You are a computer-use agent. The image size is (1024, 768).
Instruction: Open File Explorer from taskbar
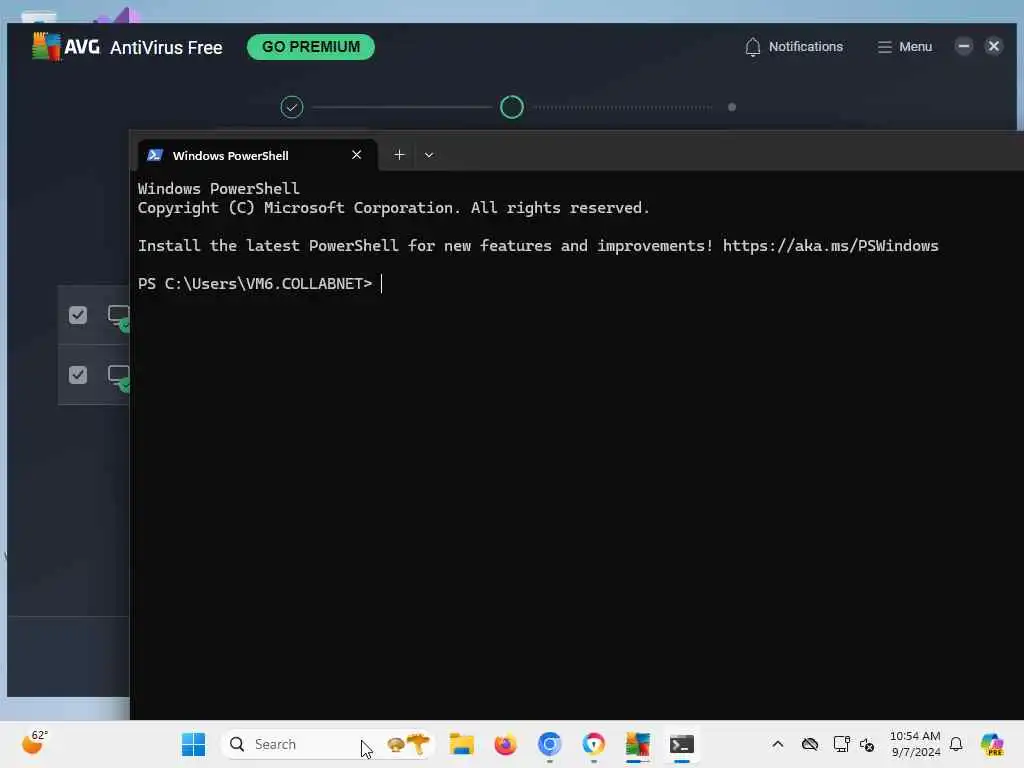click(462, 744)
